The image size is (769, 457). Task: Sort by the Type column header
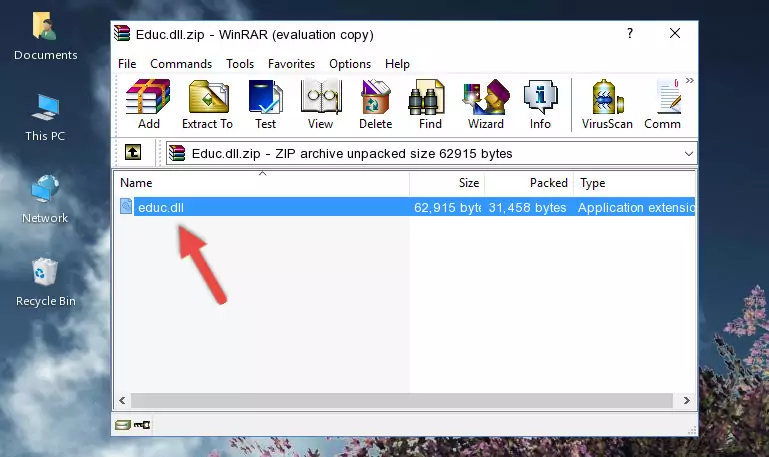[x=635, y=183]
